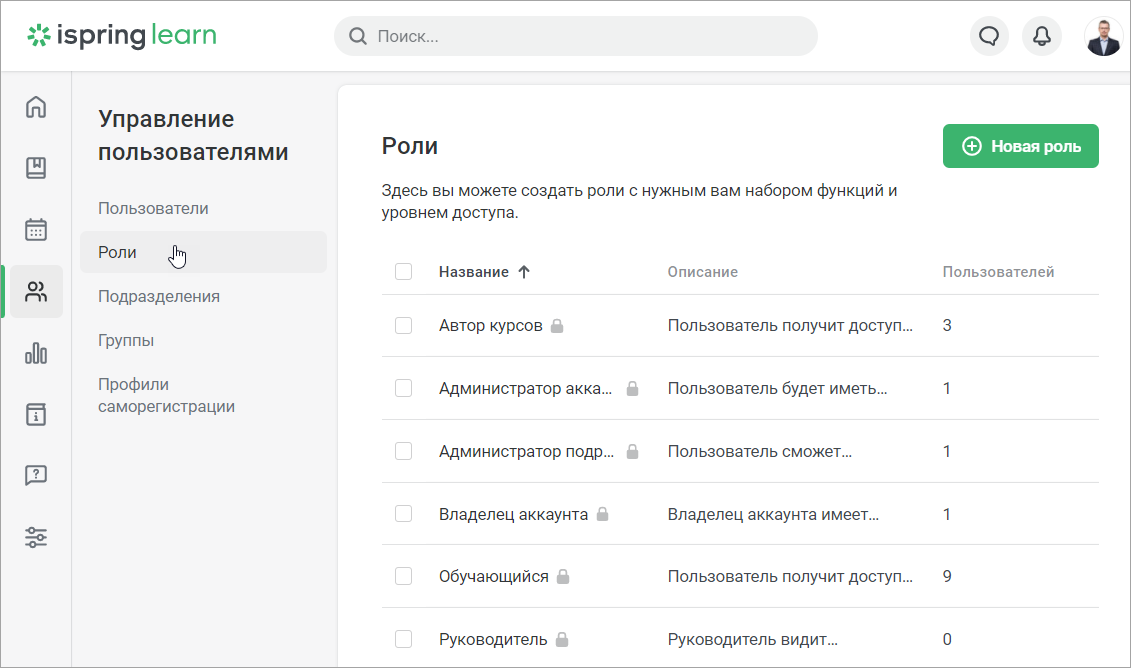Click the magnifier icon in search bar
Viewport: 1131px width, 668px height.
pos(358,36)
